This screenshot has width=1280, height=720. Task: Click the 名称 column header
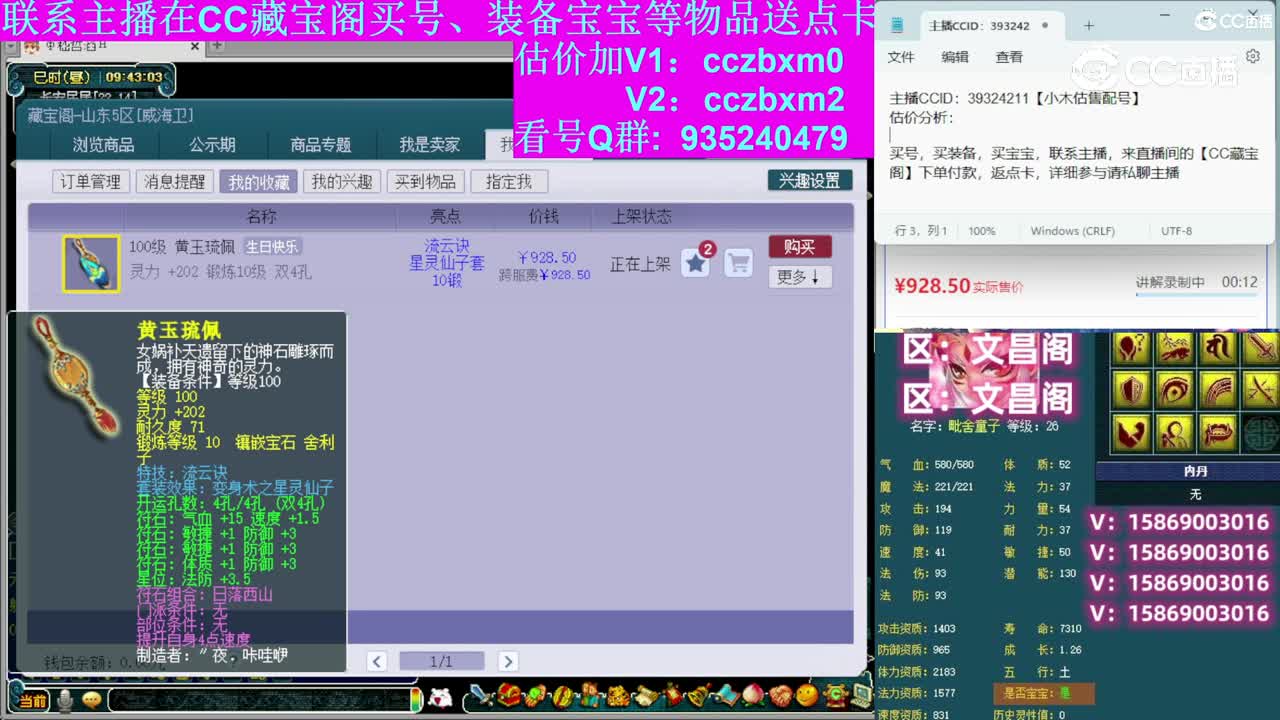coord(261,216)
